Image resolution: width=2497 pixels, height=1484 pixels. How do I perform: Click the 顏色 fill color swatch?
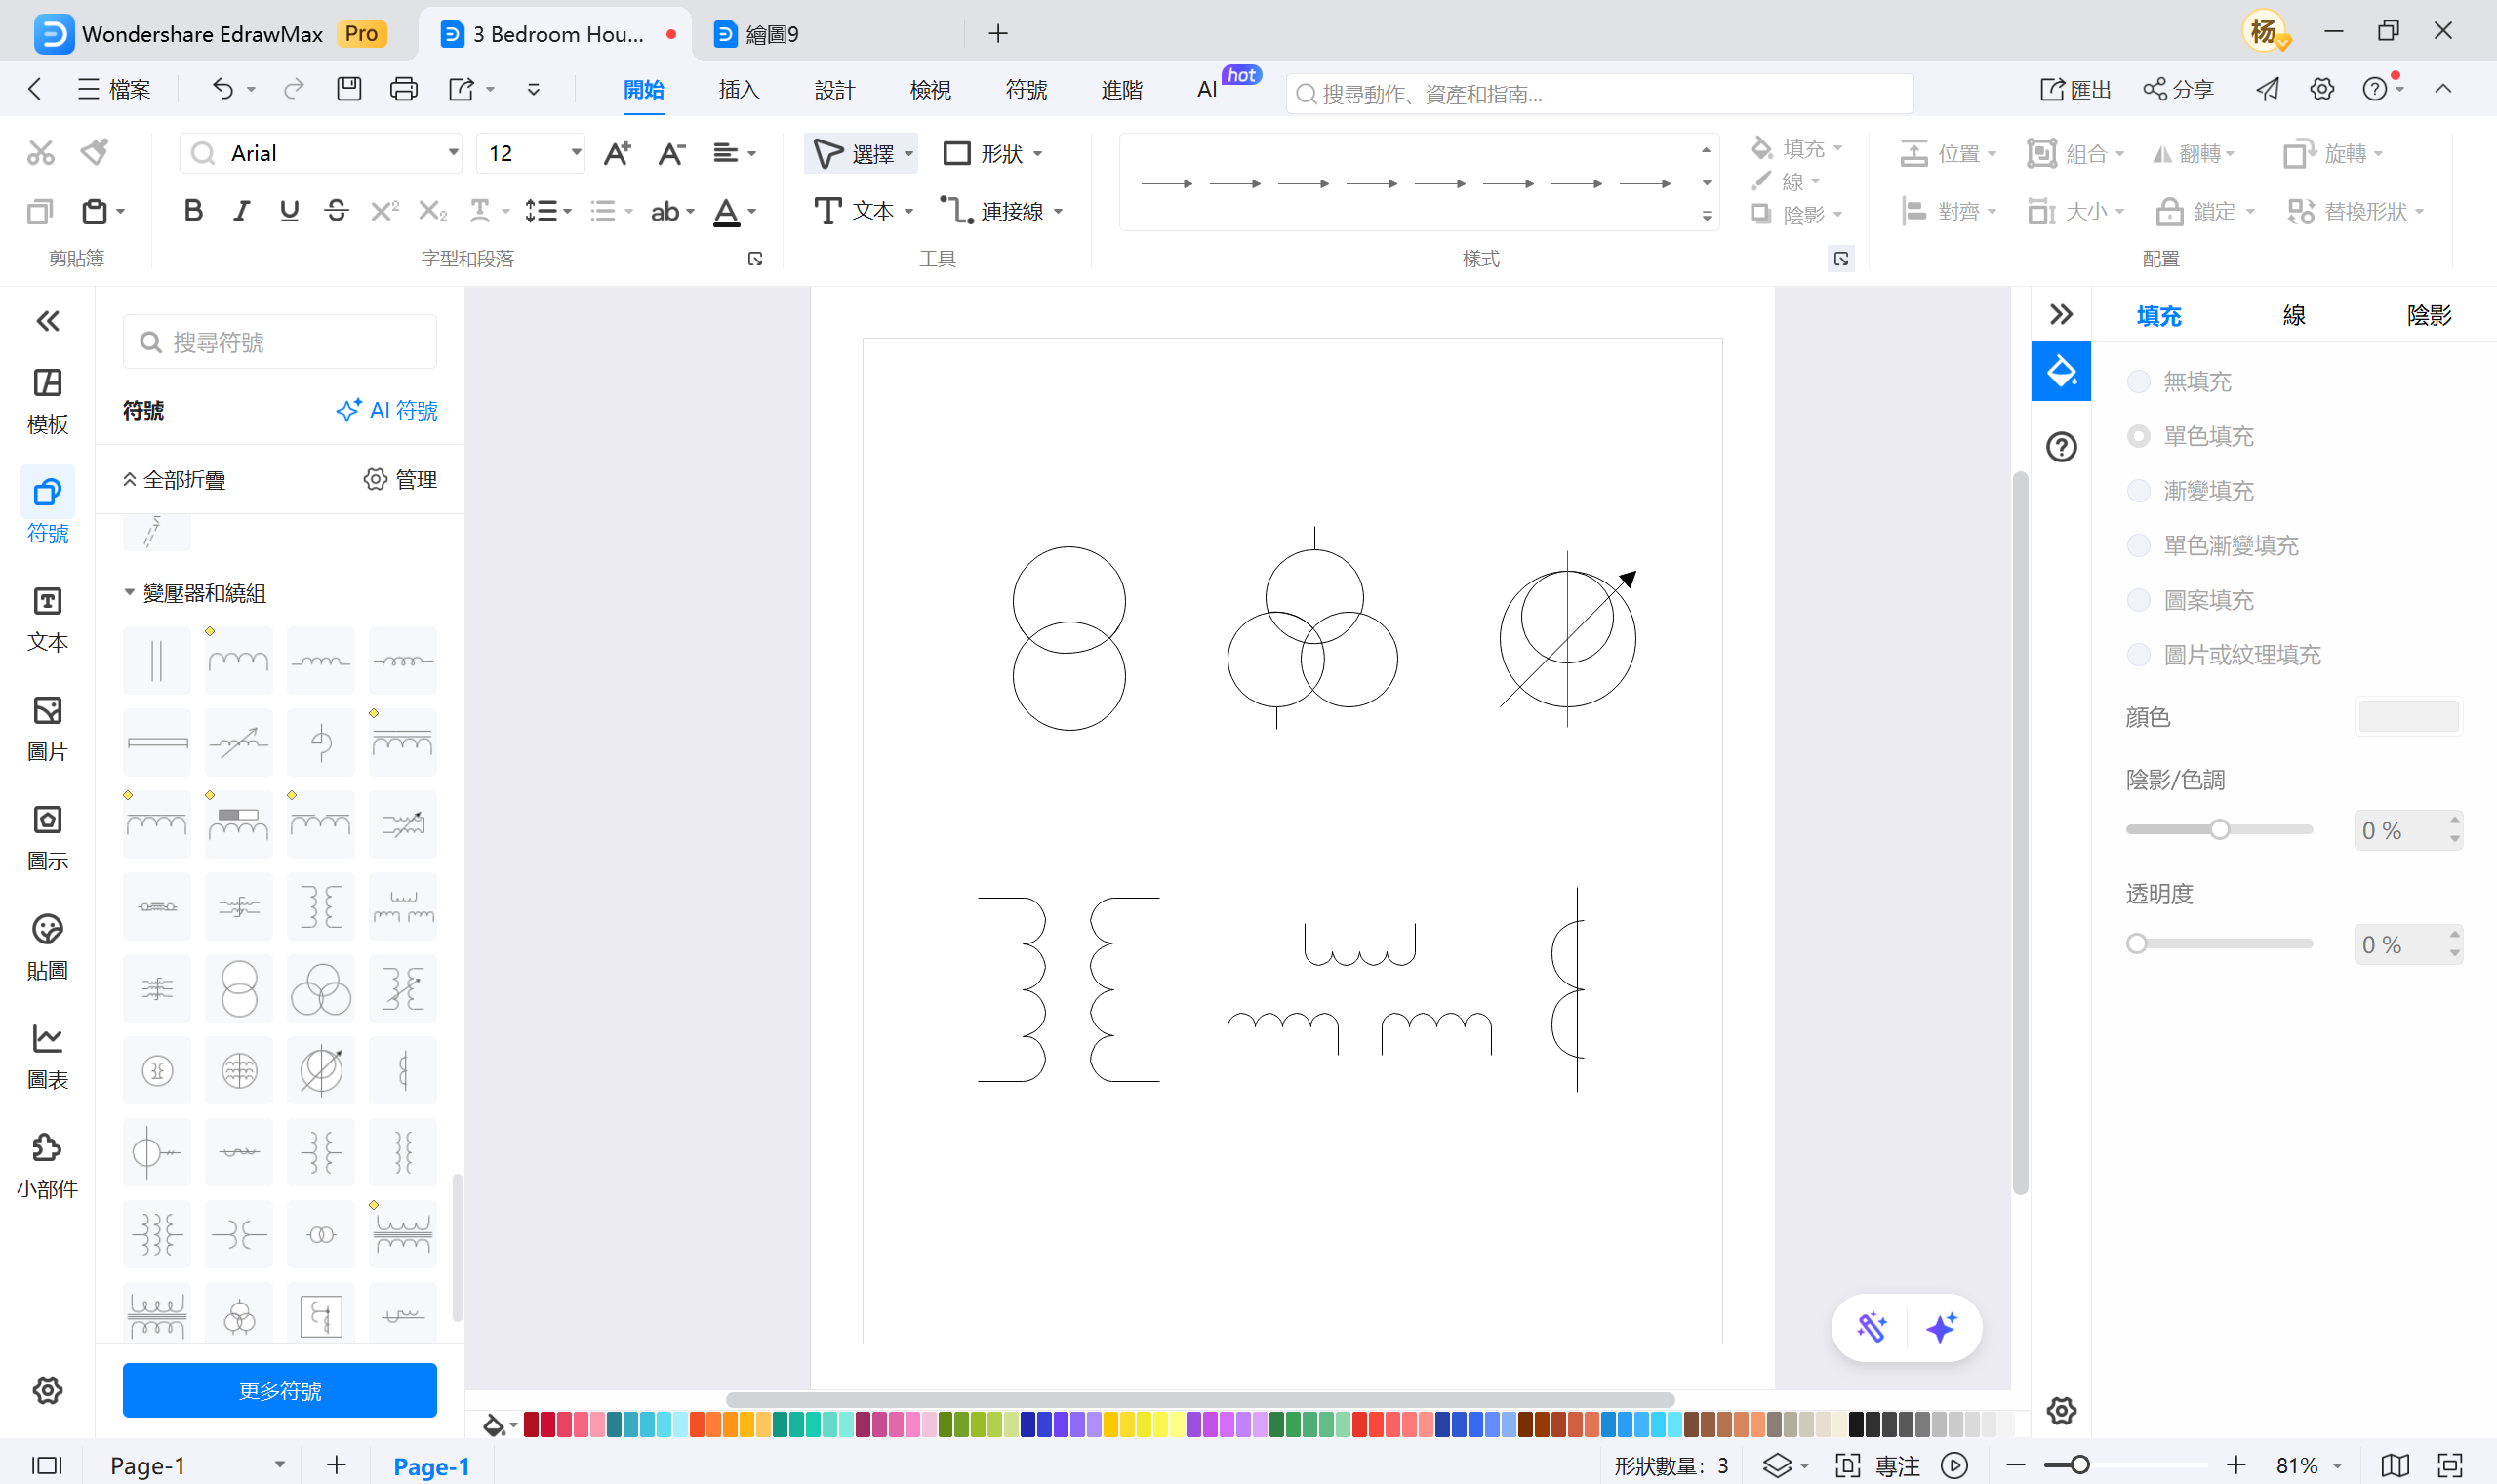2407,717
